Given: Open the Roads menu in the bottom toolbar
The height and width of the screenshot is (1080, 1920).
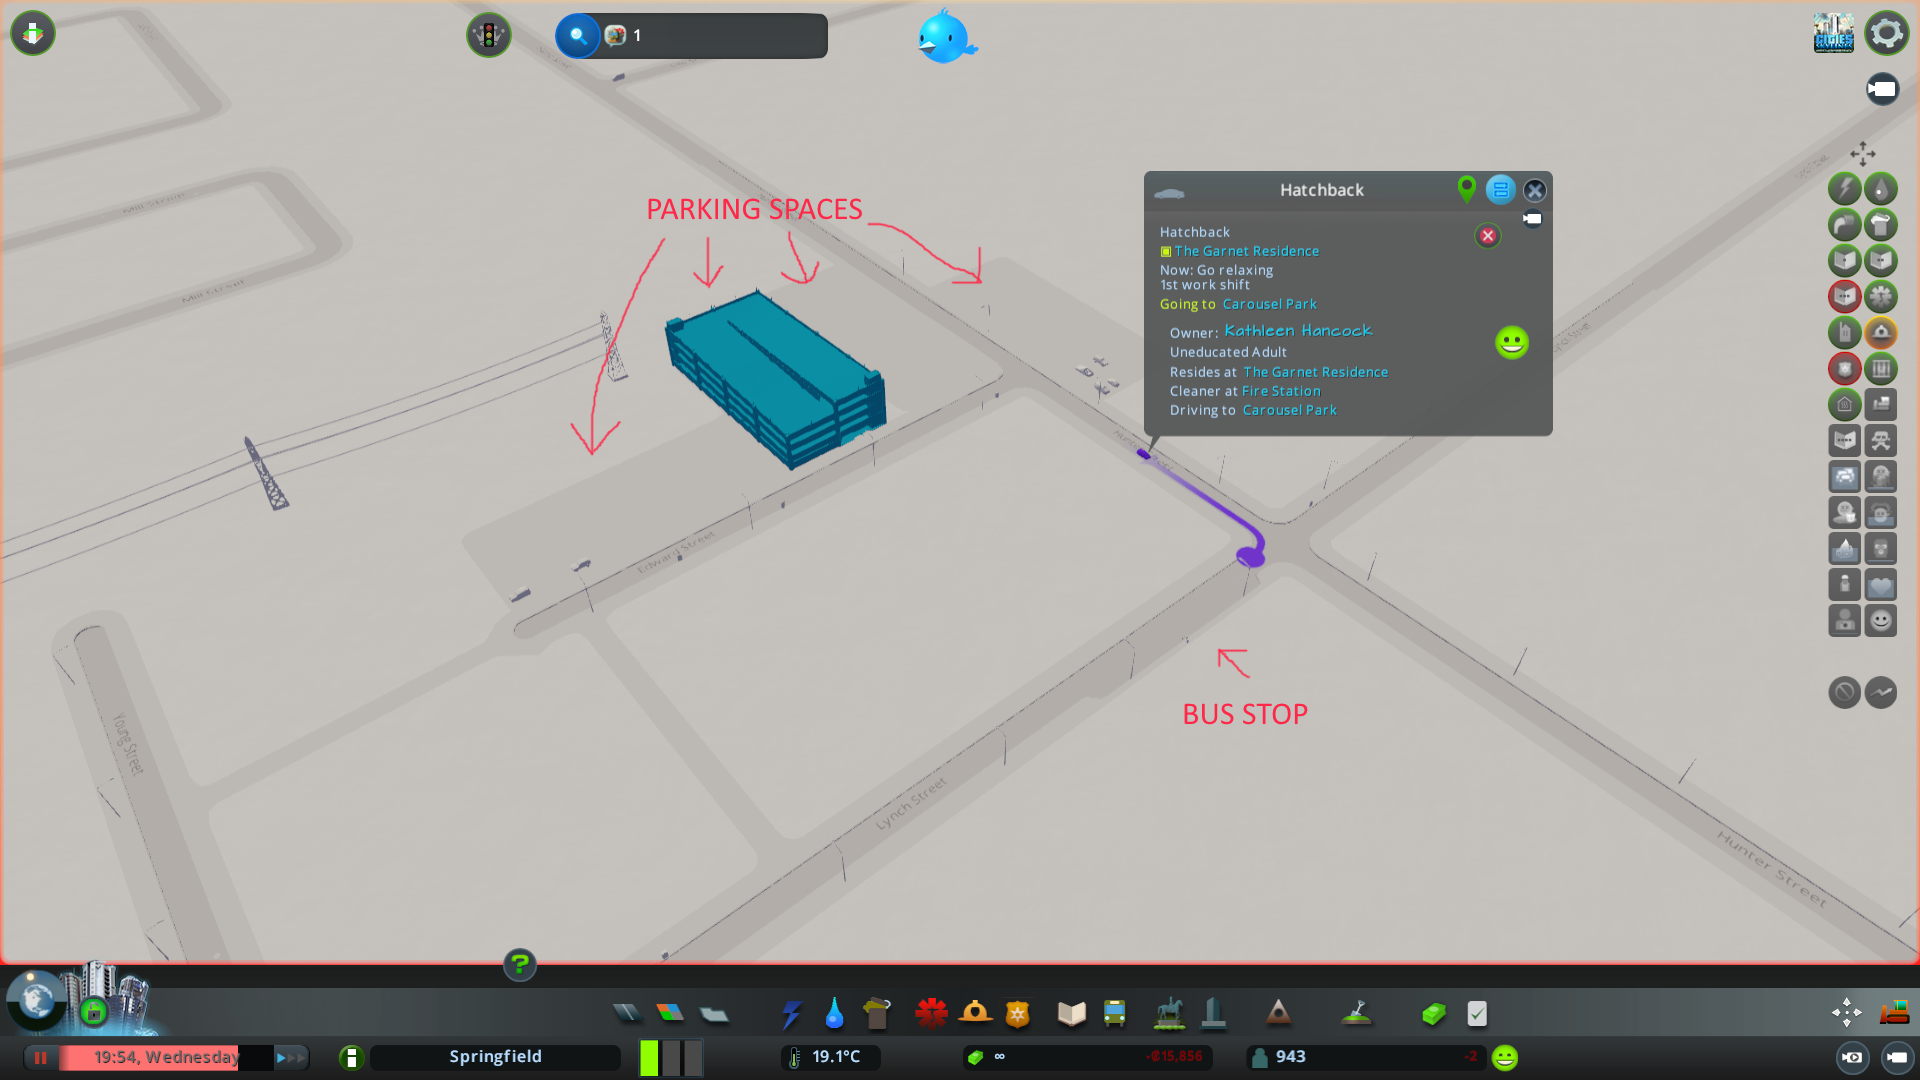Looking at the screenshot, I should coord(627,1013).
